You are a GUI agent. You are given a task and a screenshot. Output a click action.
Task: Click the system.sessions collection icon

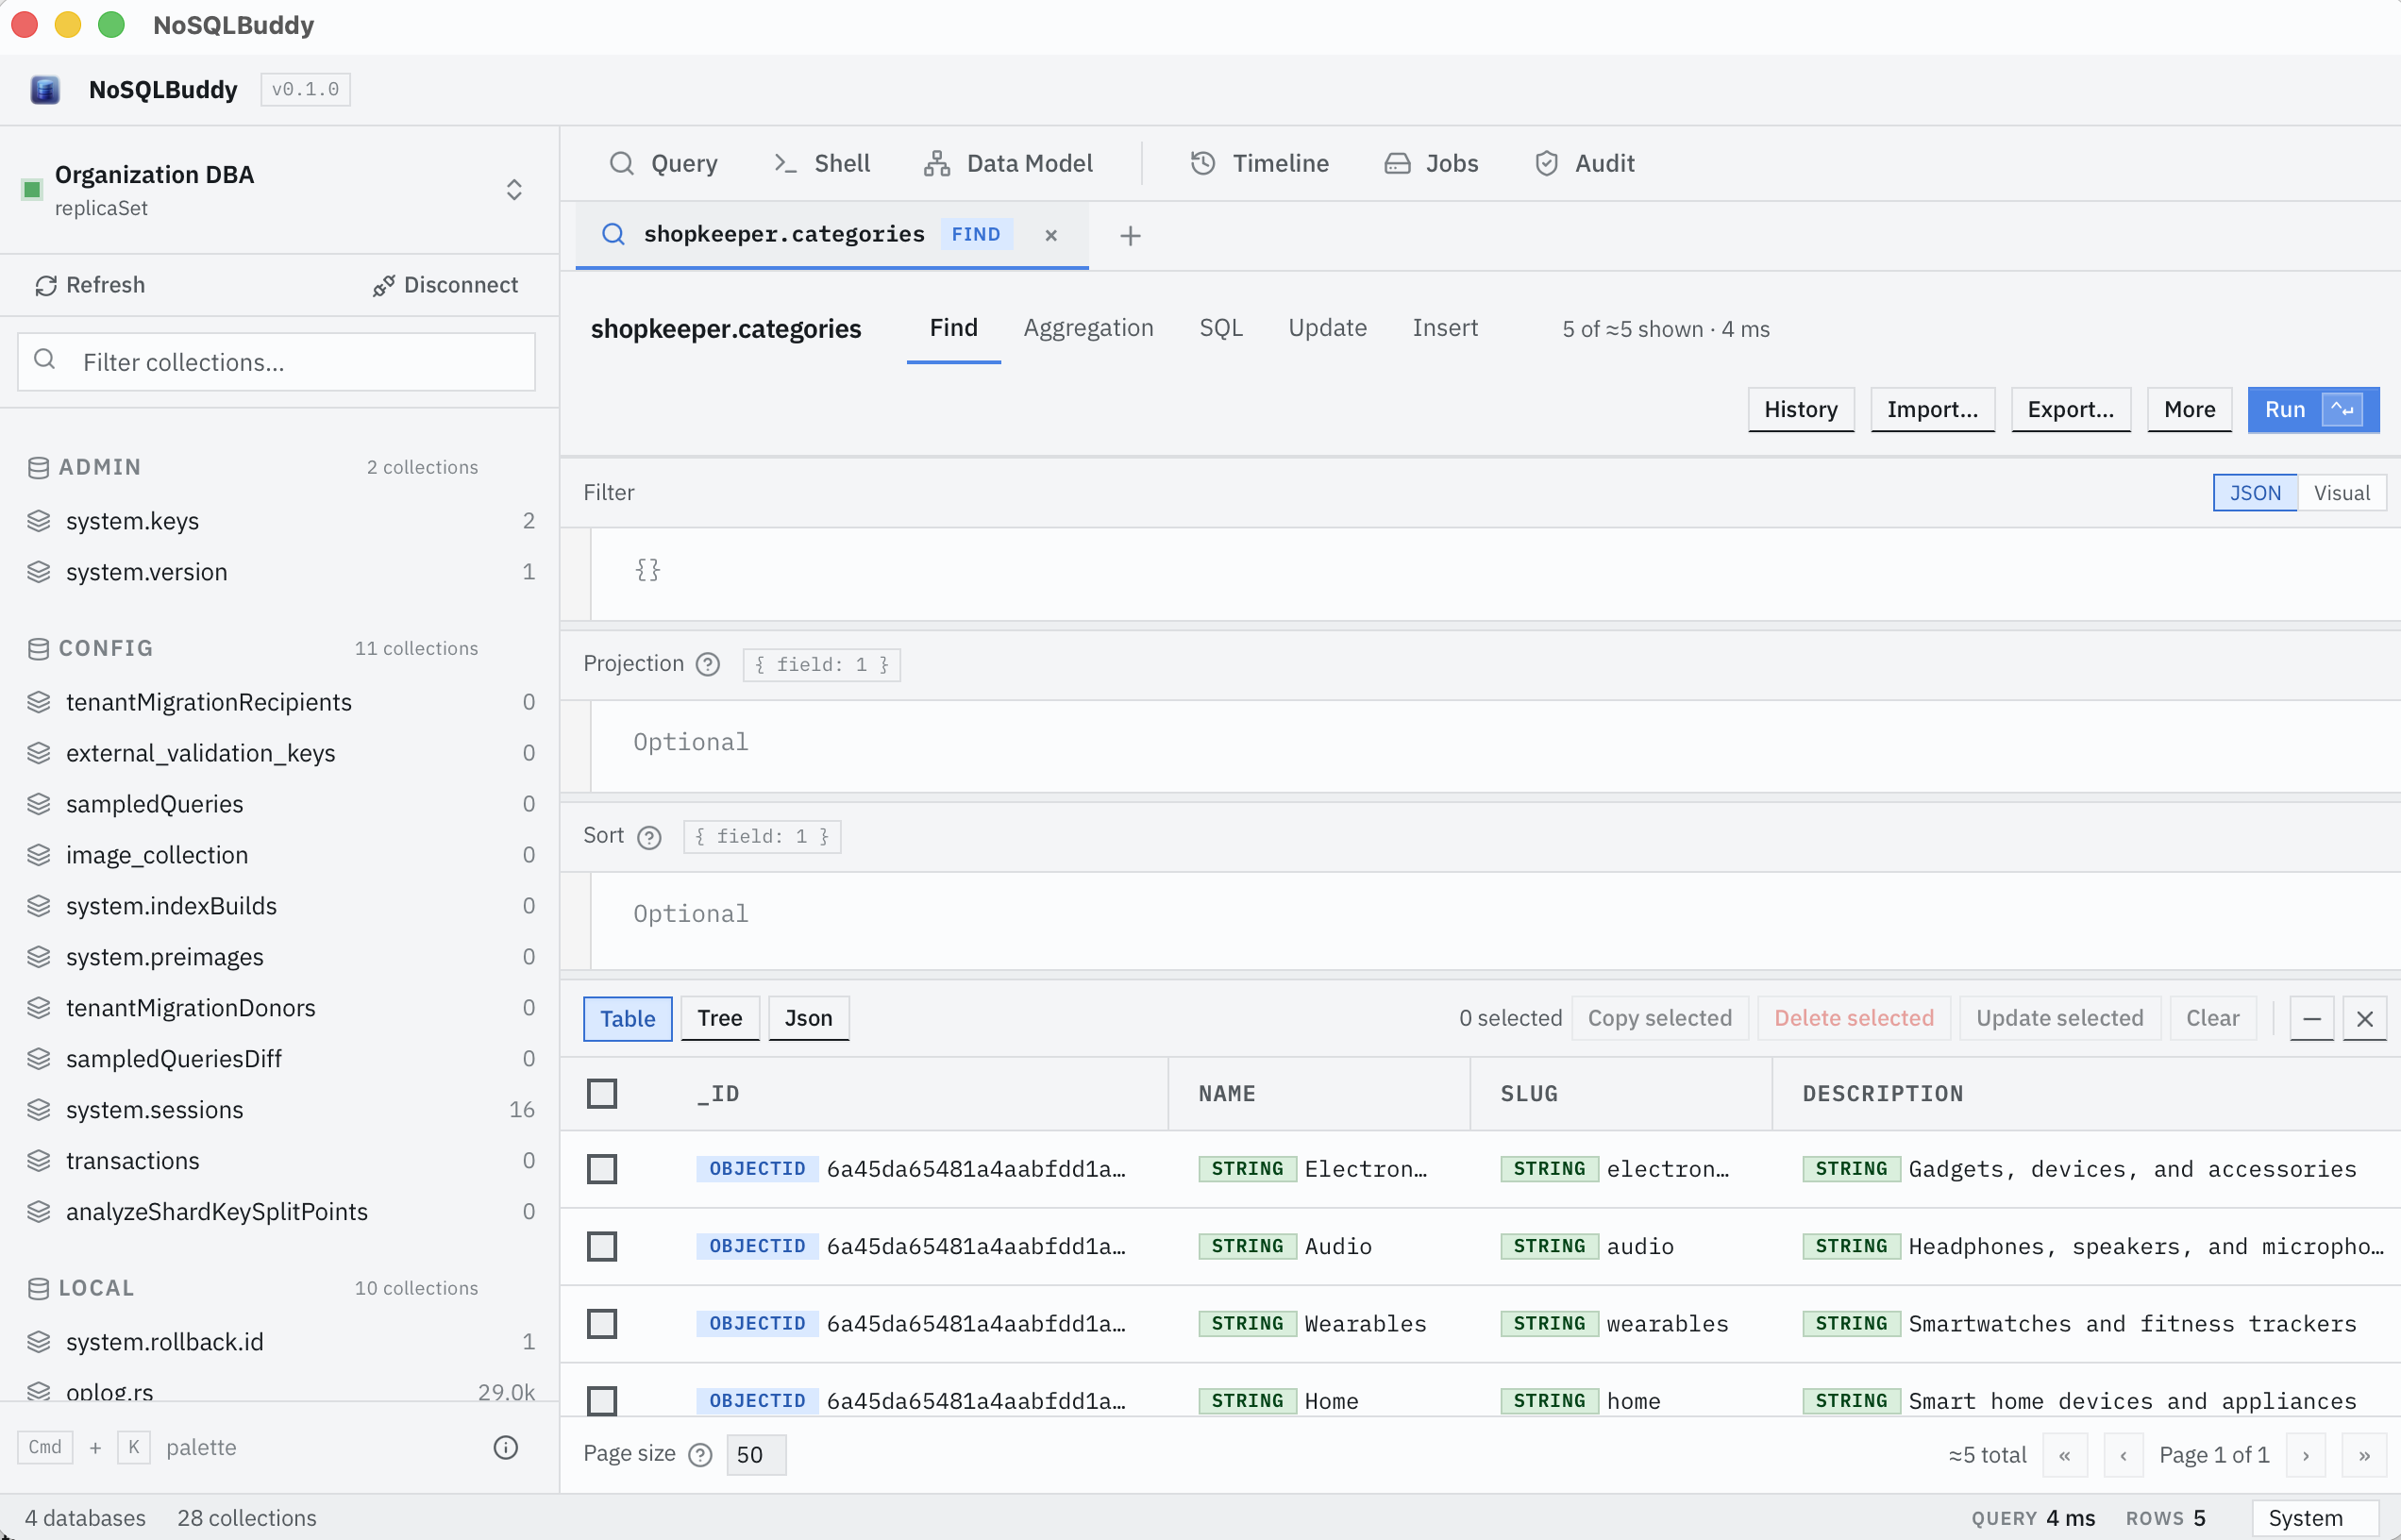tap(39, 1110)
